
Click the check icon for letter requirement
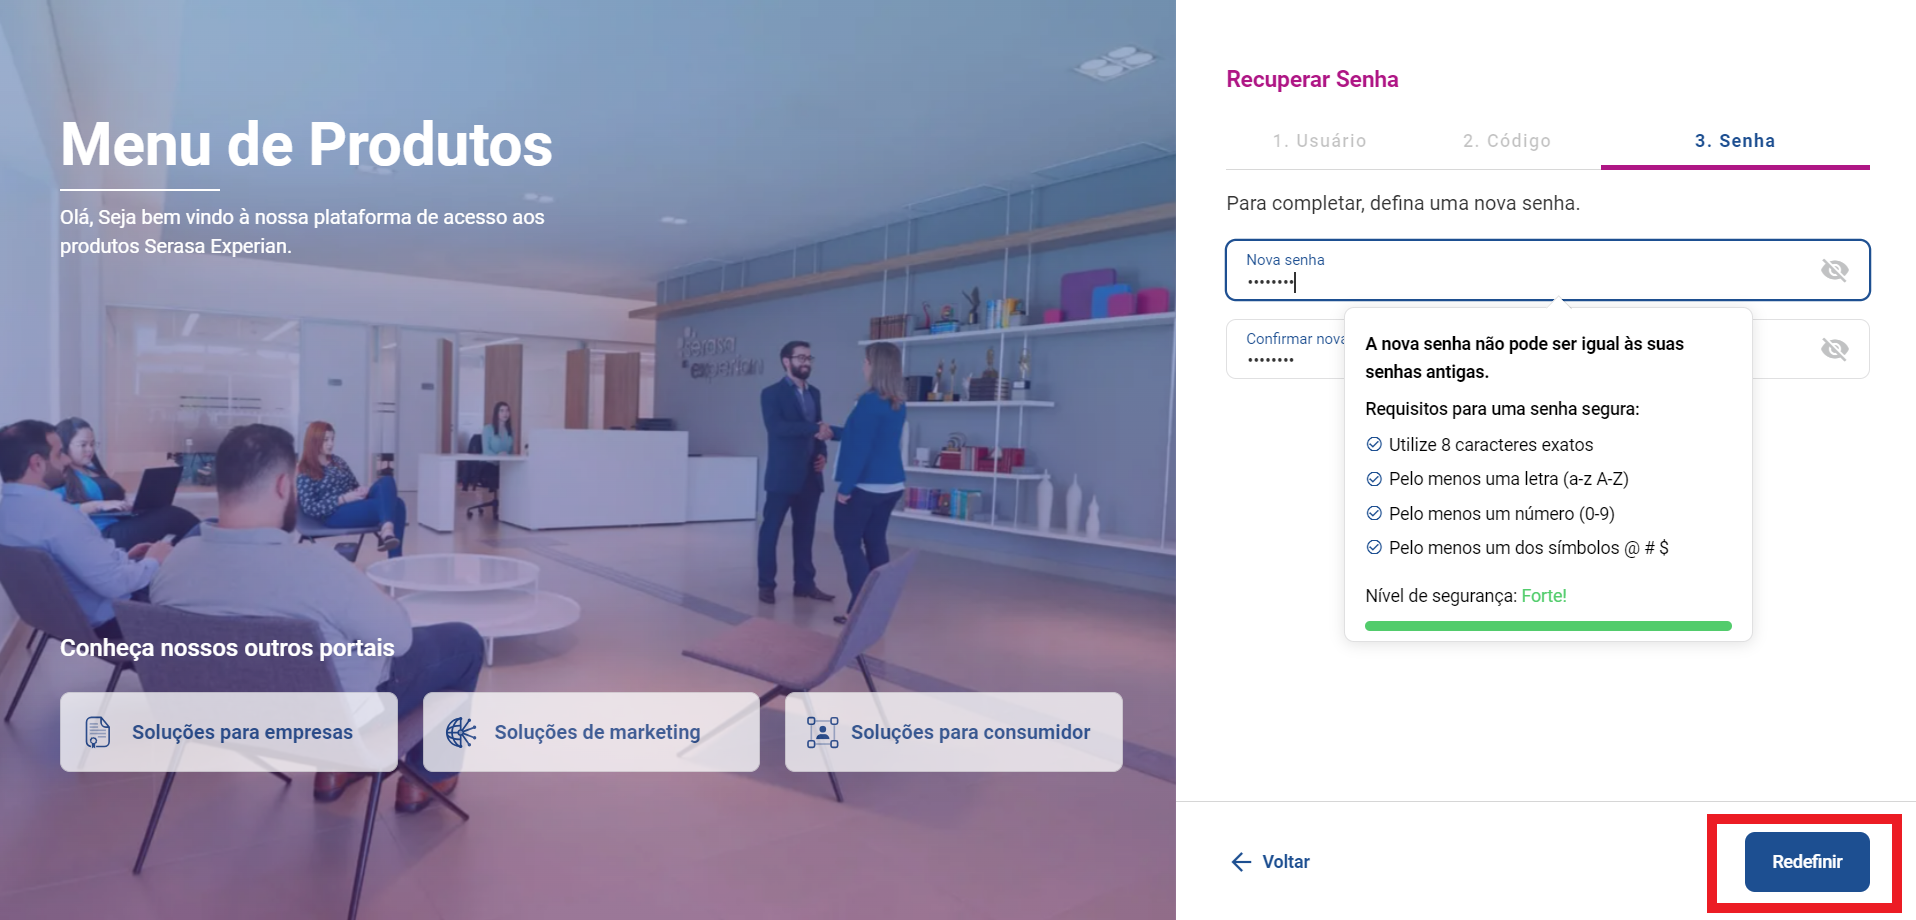[x=1374, y=479]
